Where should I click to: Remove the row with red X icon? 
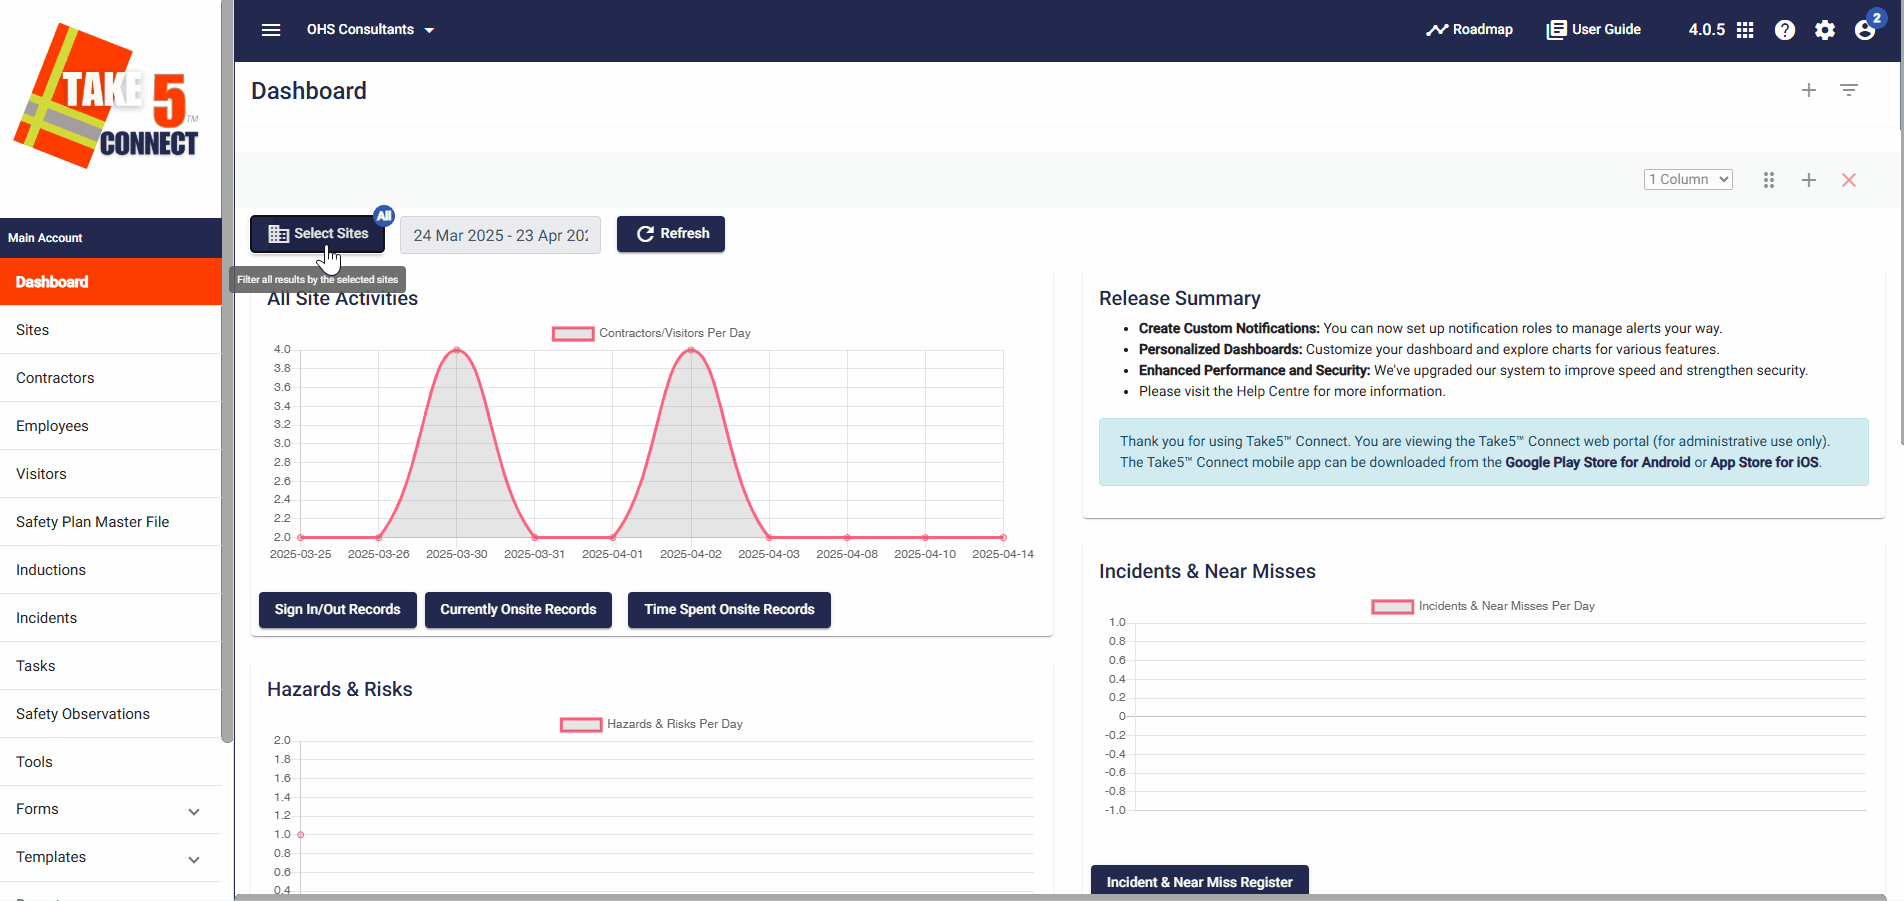[x=1849, y=180]
